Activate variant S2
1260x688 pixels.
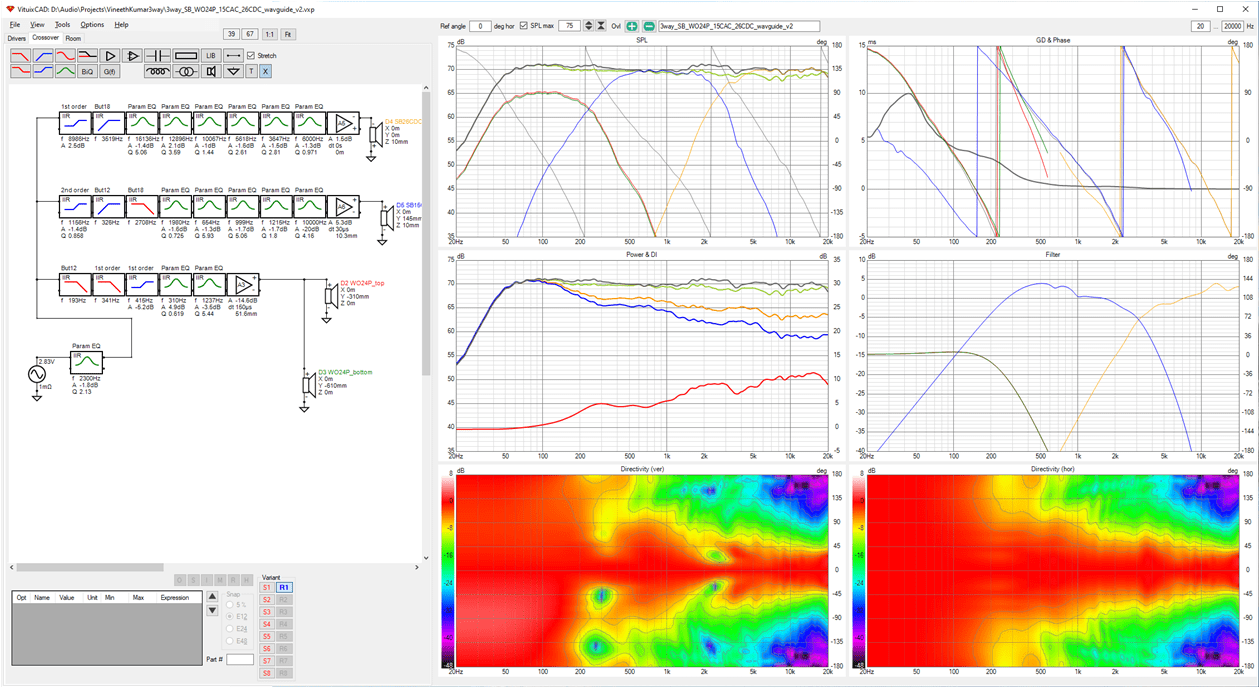pos(267,600)
